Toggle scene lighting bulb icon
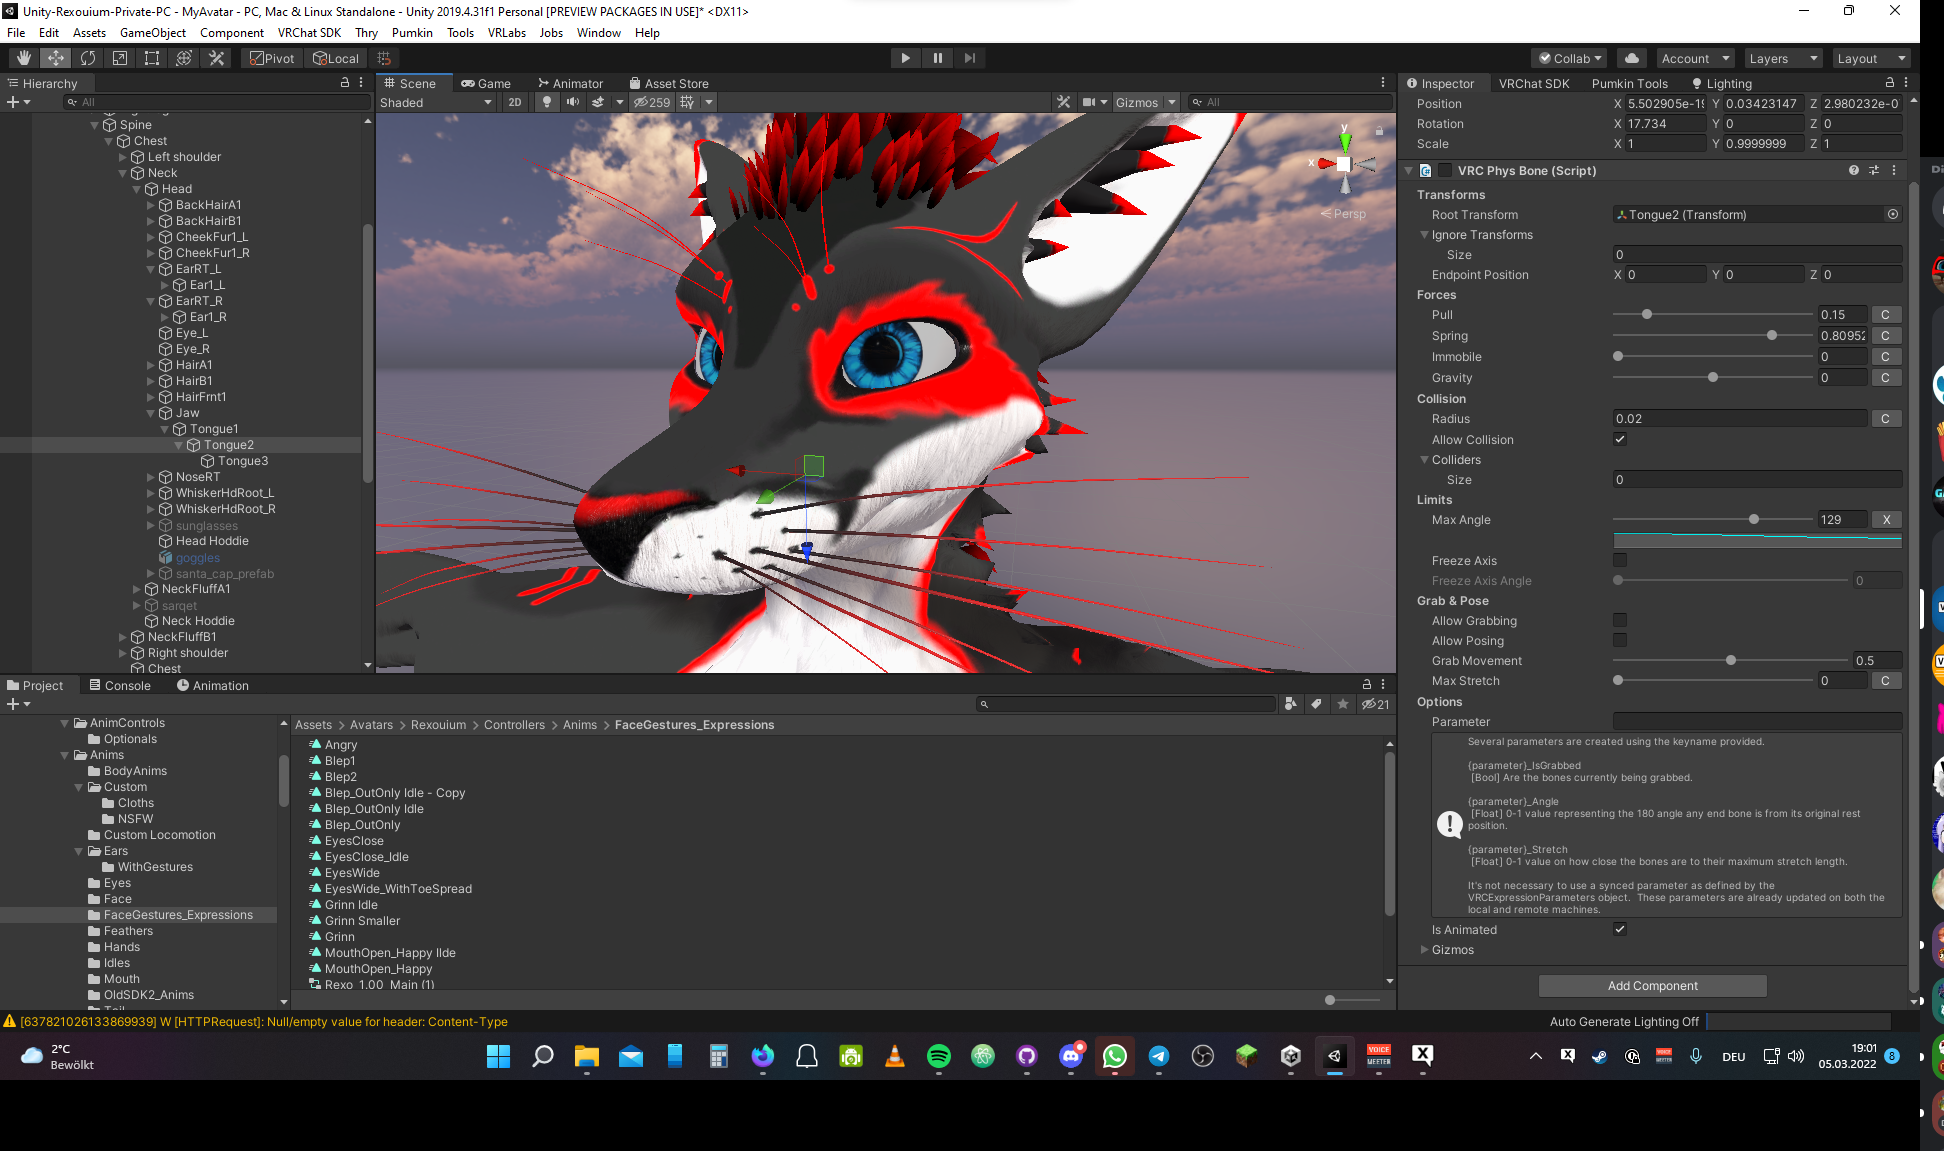The height and width of the screenshot is (1151, 1944). [x=546, y=102]
